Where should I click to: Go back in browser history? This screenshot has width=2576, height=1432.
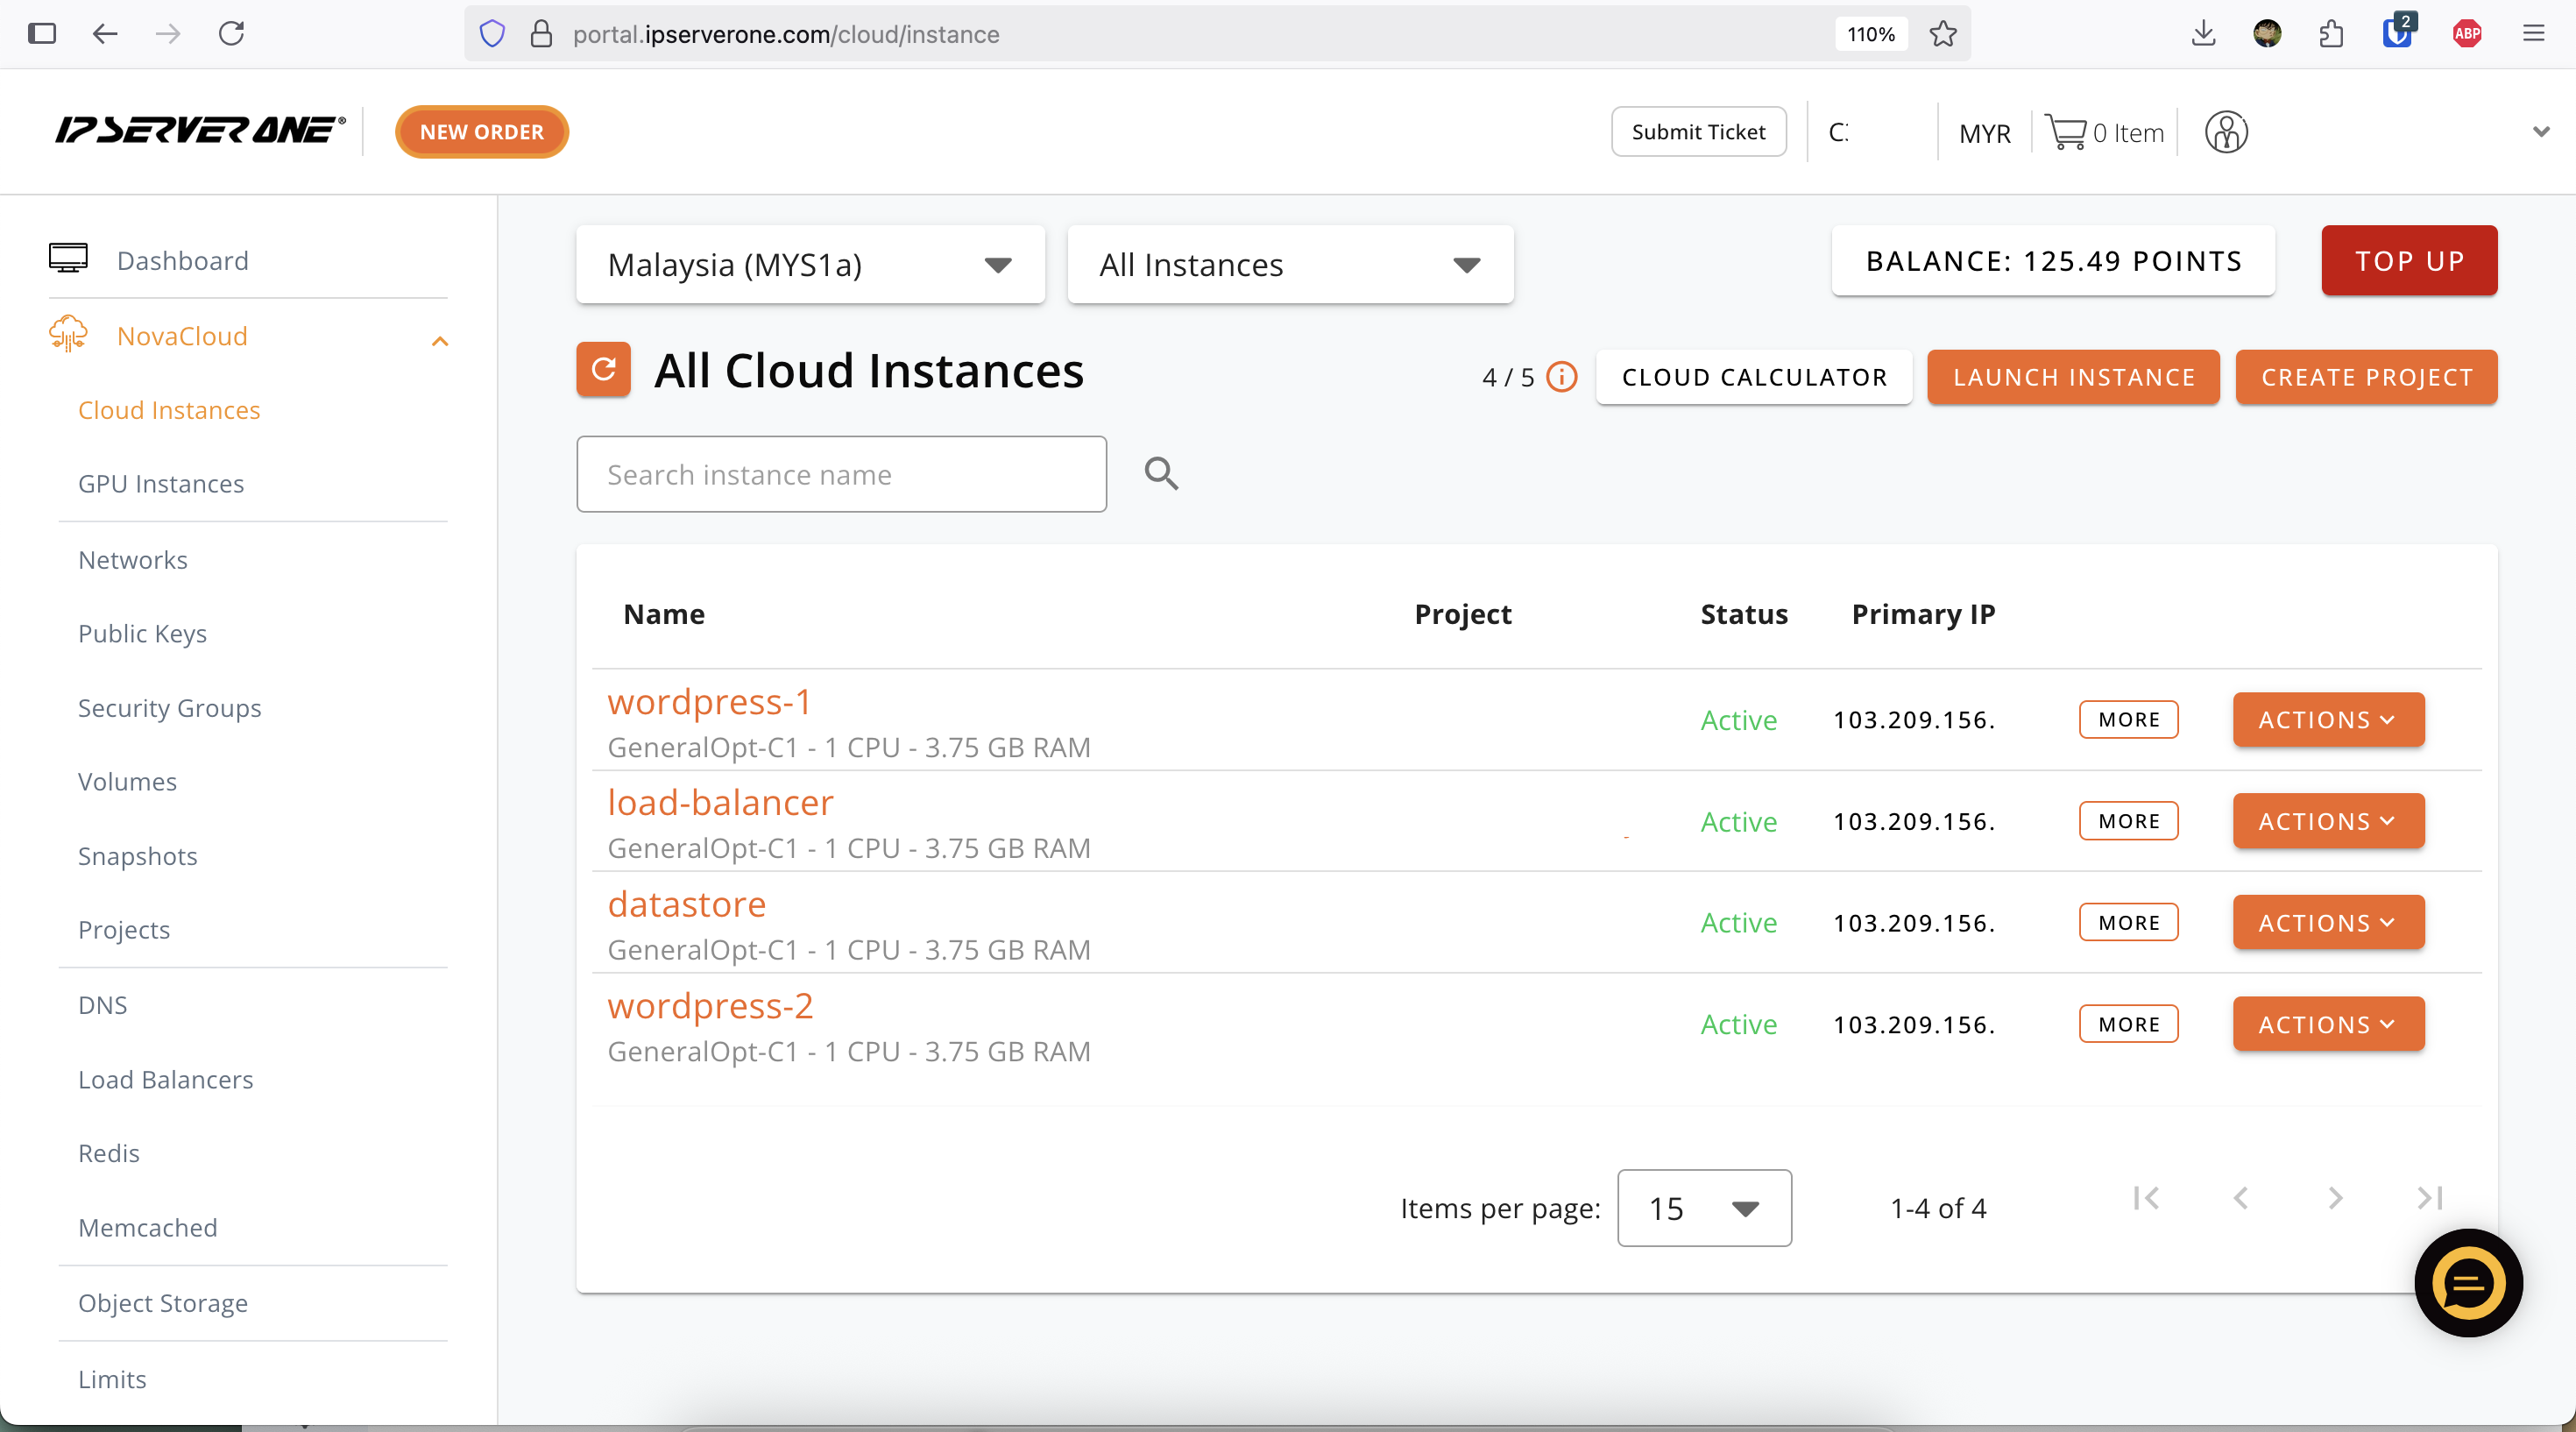pyautogui.click(x=105, y=34)
